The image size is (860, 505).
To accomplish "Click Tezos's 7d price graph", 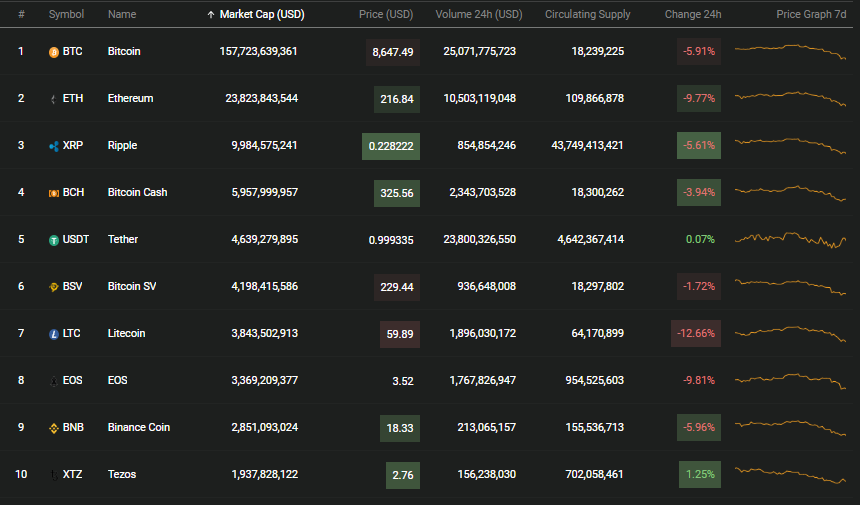I will pos(790,475).
